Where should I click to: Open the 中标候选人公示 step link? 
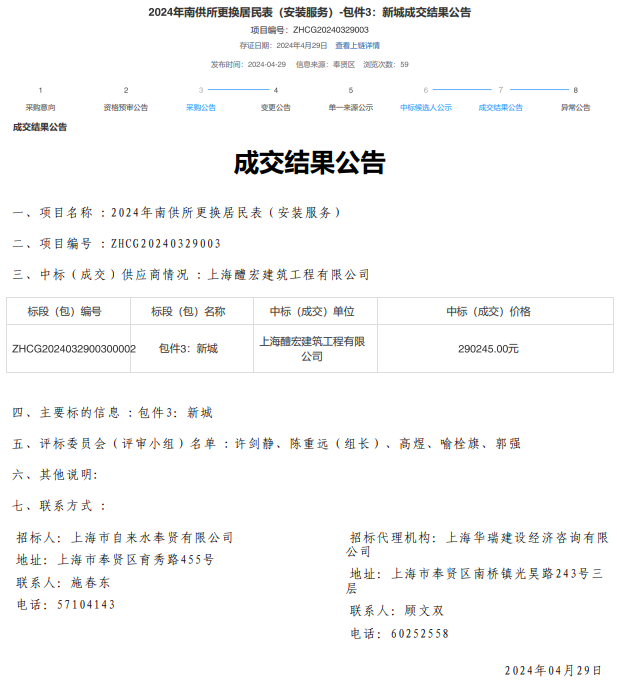pos(425,107)
